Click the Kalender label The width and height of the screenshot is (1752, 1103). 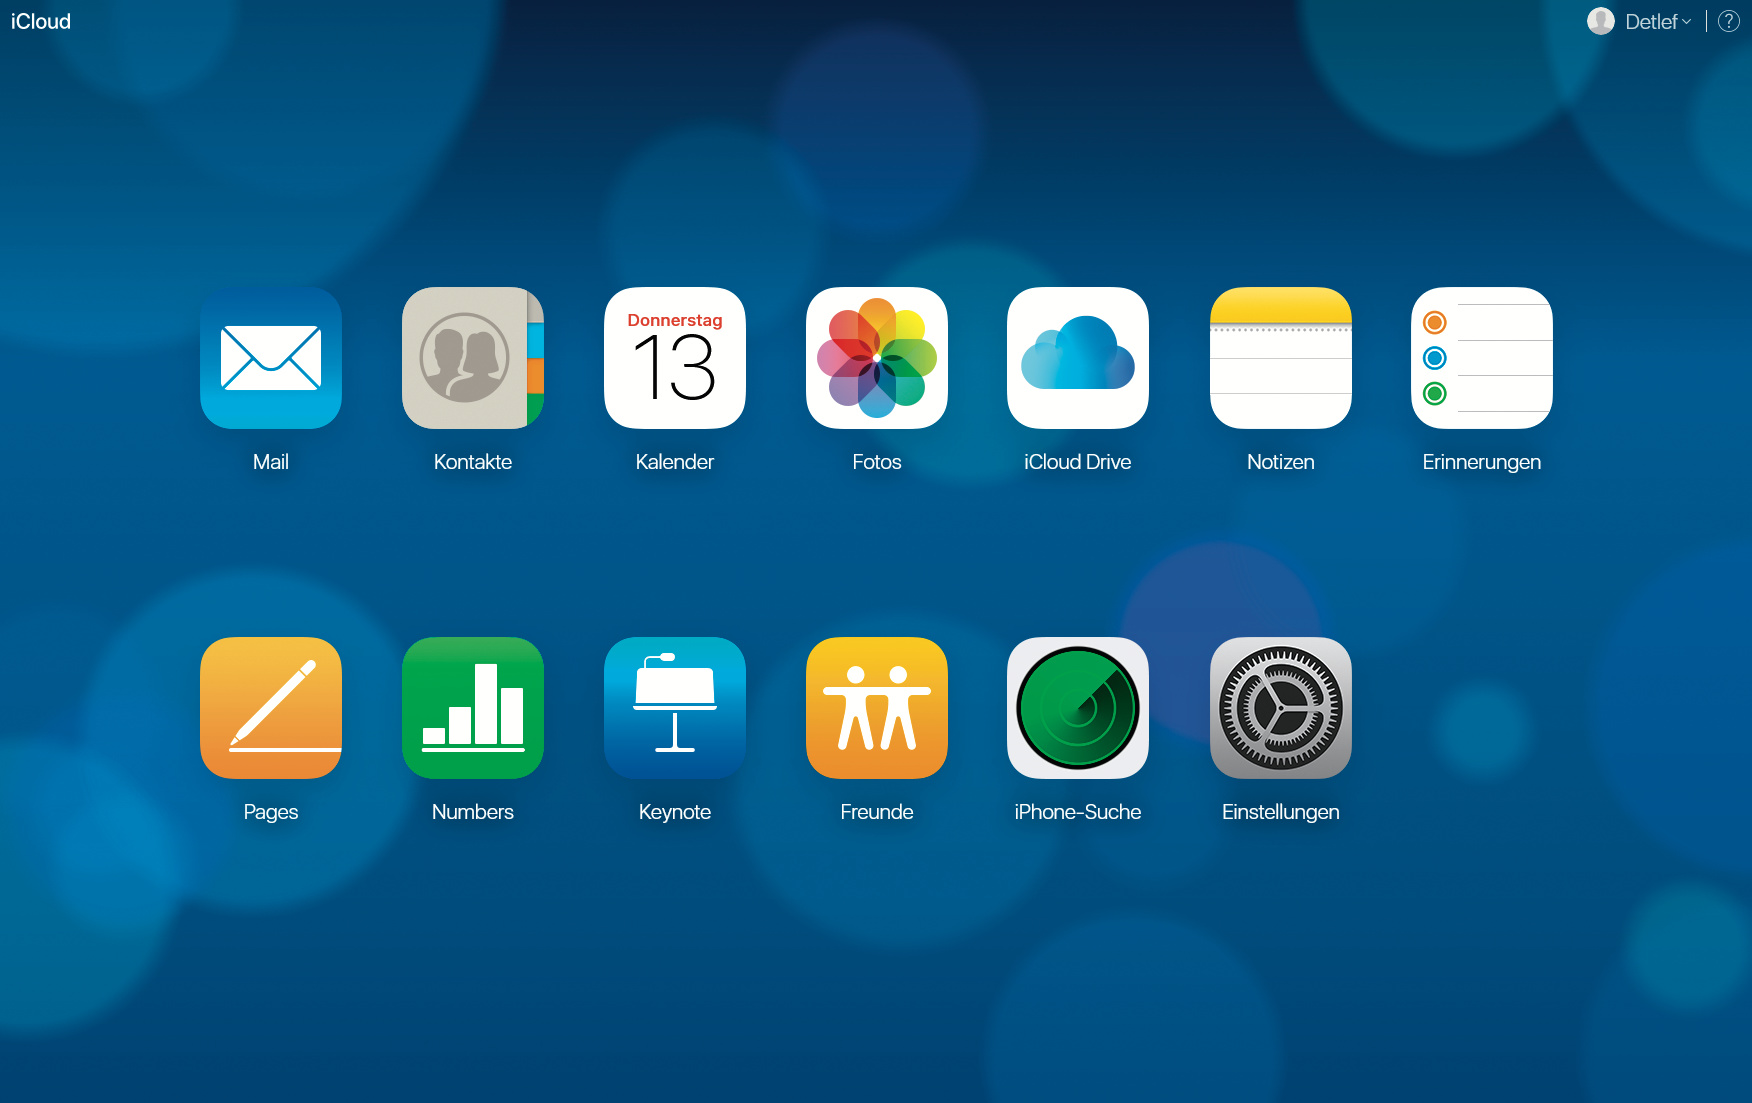(675, 462)
